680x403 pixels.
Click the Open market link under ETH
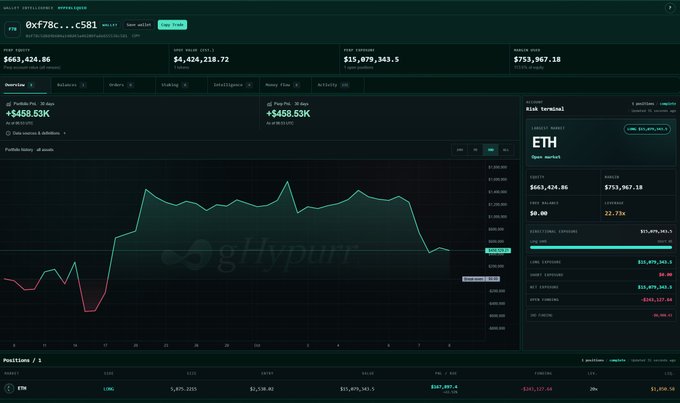click(546, 157)
